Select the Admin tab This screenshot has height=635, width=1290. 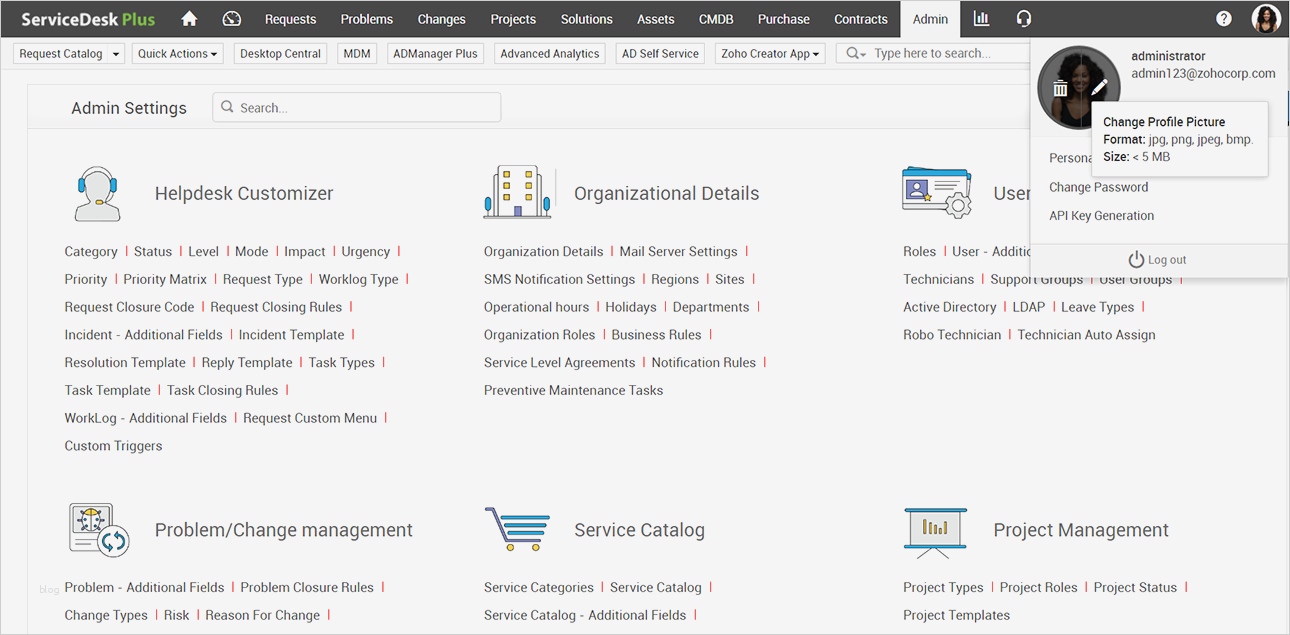(x=930, y=19)
